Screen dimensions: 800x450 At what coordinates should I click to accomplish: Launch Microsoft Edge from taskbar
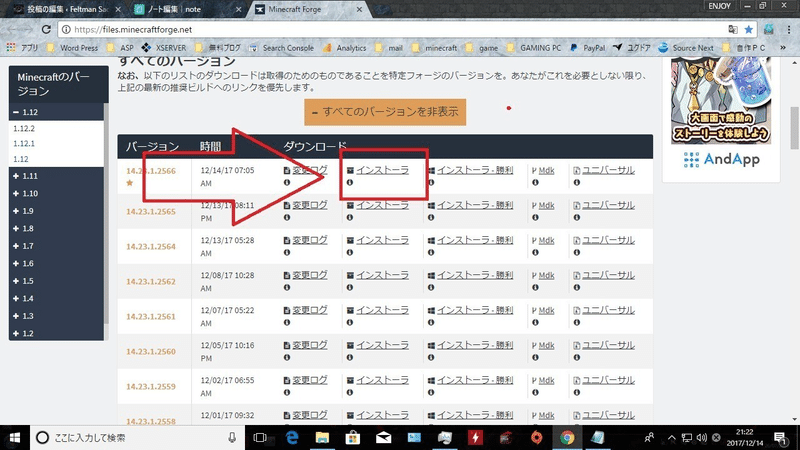point(292,438)
